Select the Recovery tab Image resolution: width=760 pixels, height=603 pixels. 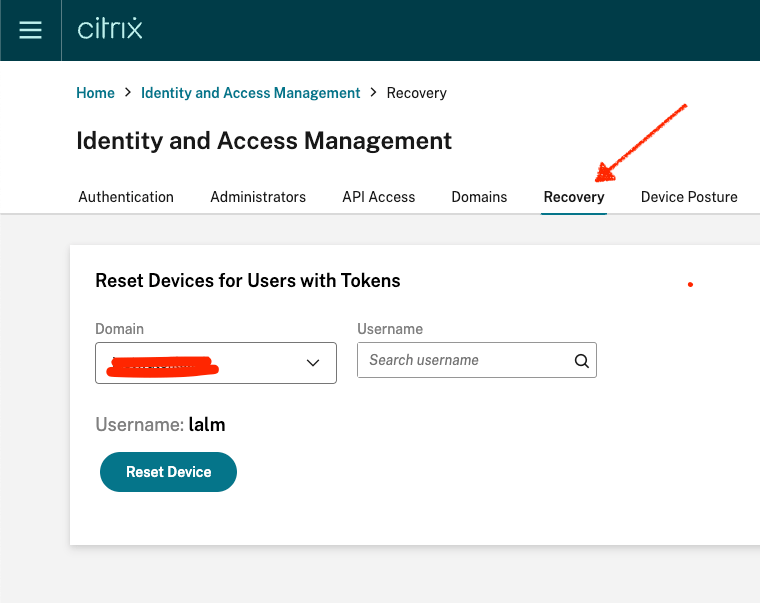[574, 197]
